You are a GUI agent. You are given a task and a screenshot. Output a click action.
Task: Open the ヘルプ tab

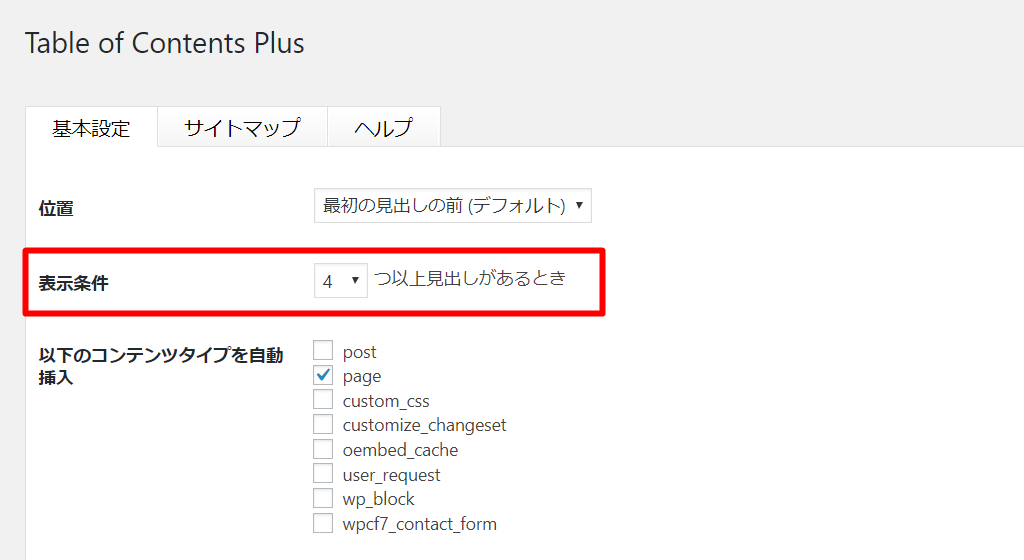point(383,127)
